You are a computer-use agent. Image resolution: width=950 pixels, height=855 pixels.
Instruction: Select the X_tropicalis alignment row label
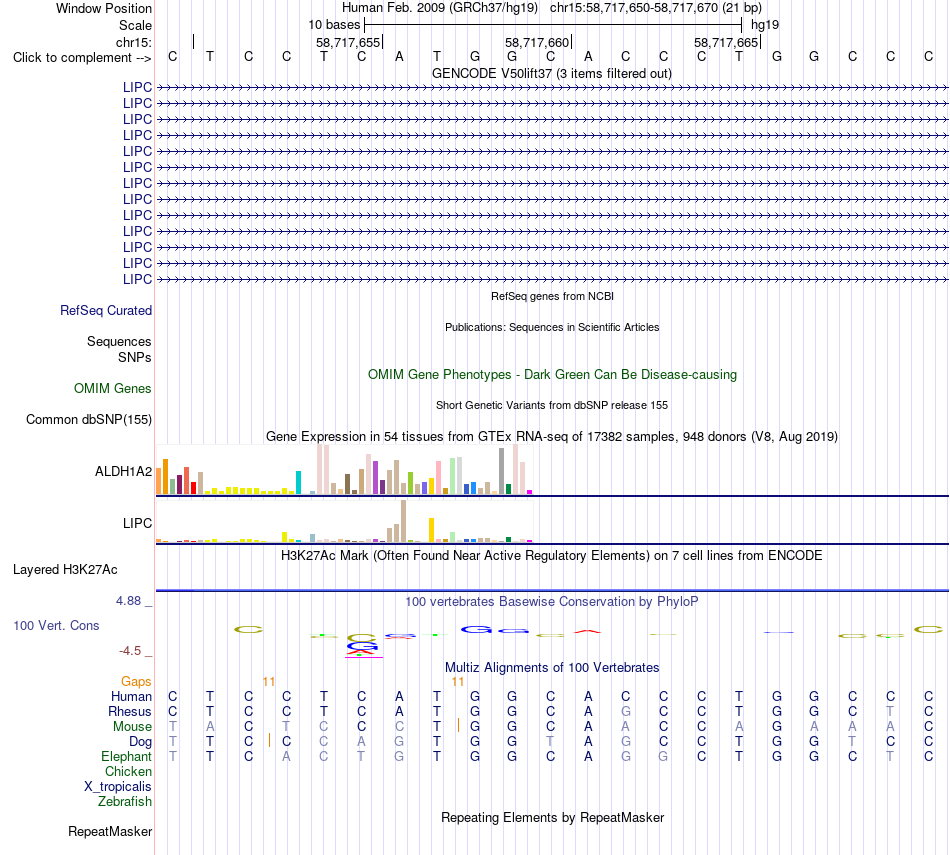[118, 787]
